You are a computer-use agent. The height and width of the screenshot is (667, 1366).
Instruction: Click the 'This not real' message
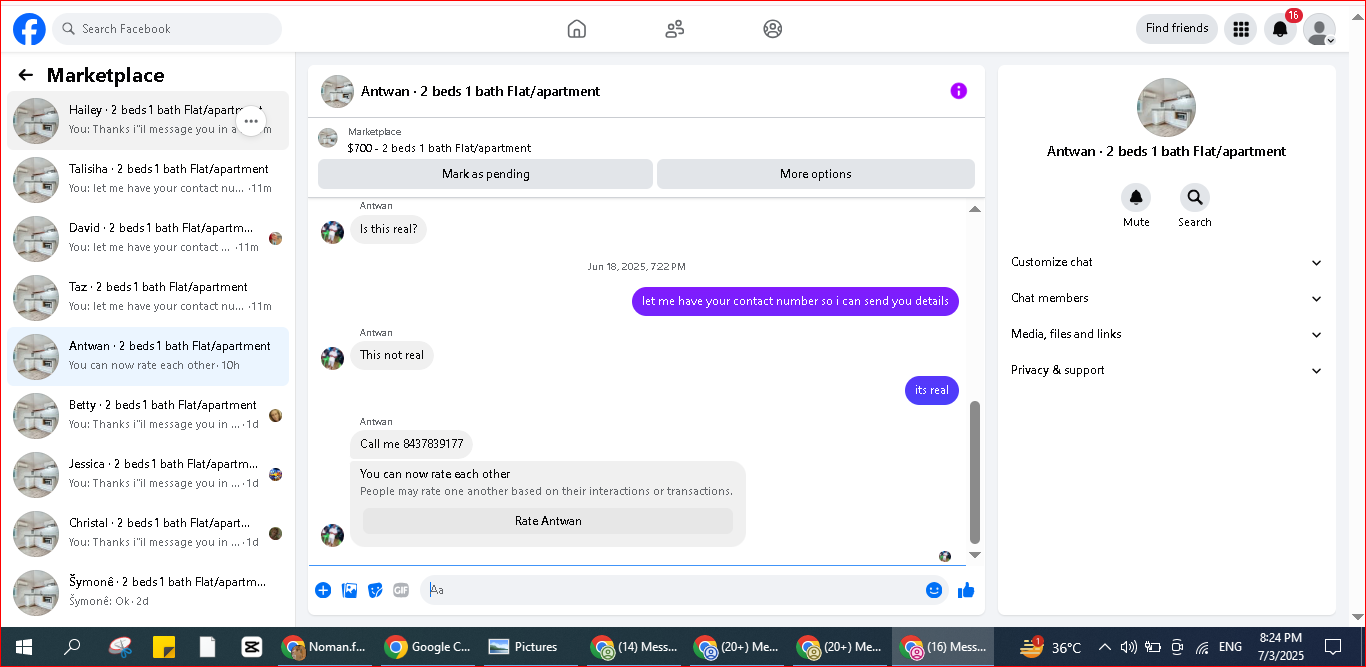coord(392,355)
